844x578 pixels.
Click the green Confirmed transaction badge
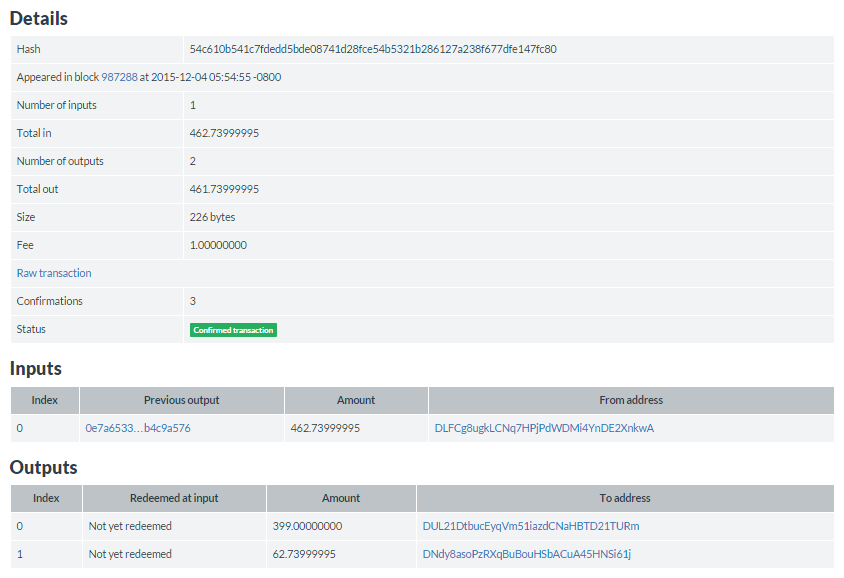tap(233, 330)
